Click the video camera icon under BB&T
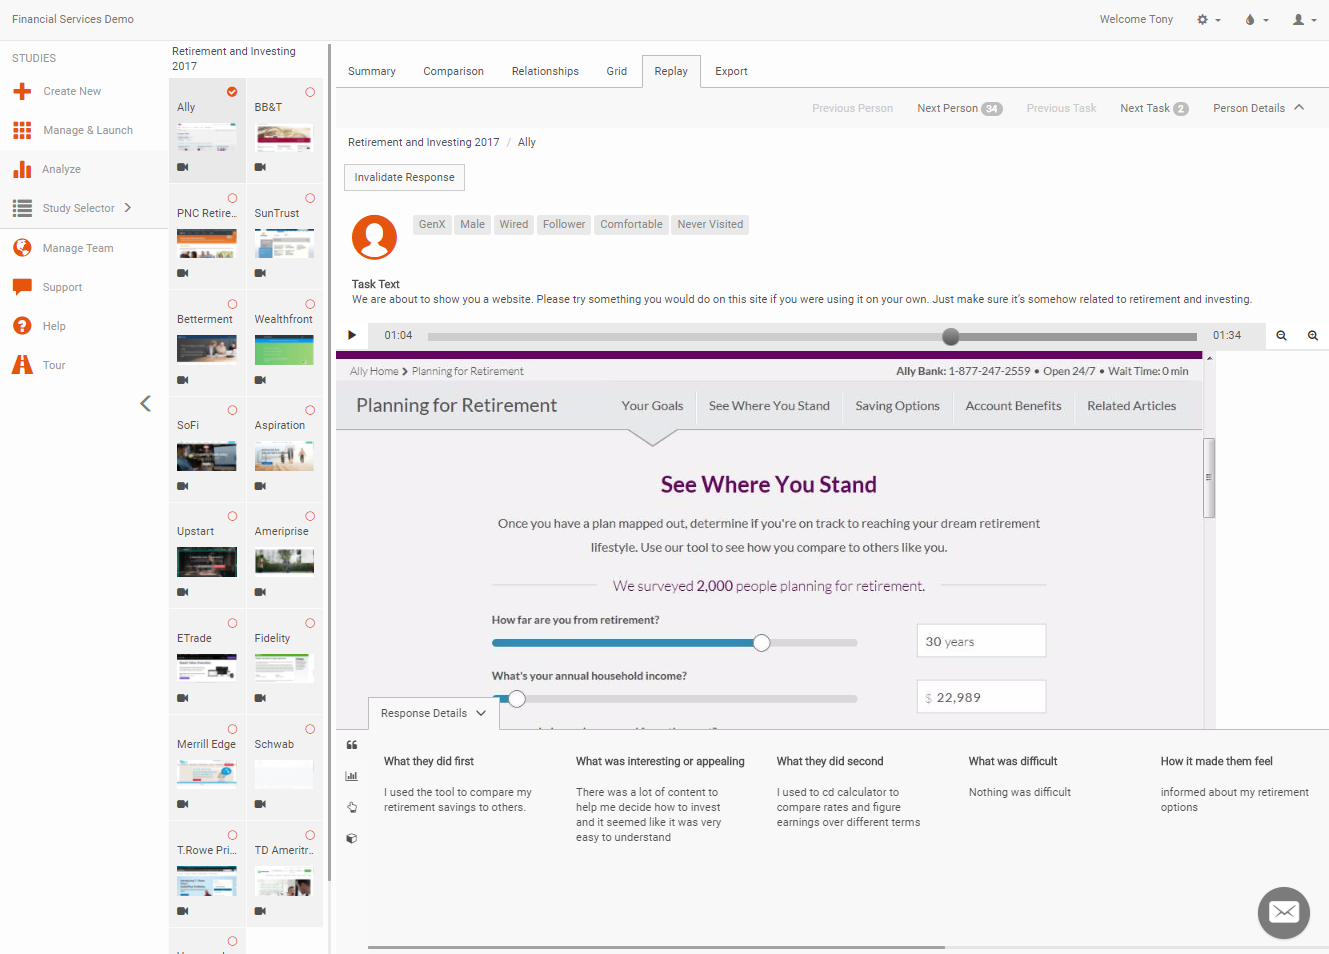 click(260, 167)
